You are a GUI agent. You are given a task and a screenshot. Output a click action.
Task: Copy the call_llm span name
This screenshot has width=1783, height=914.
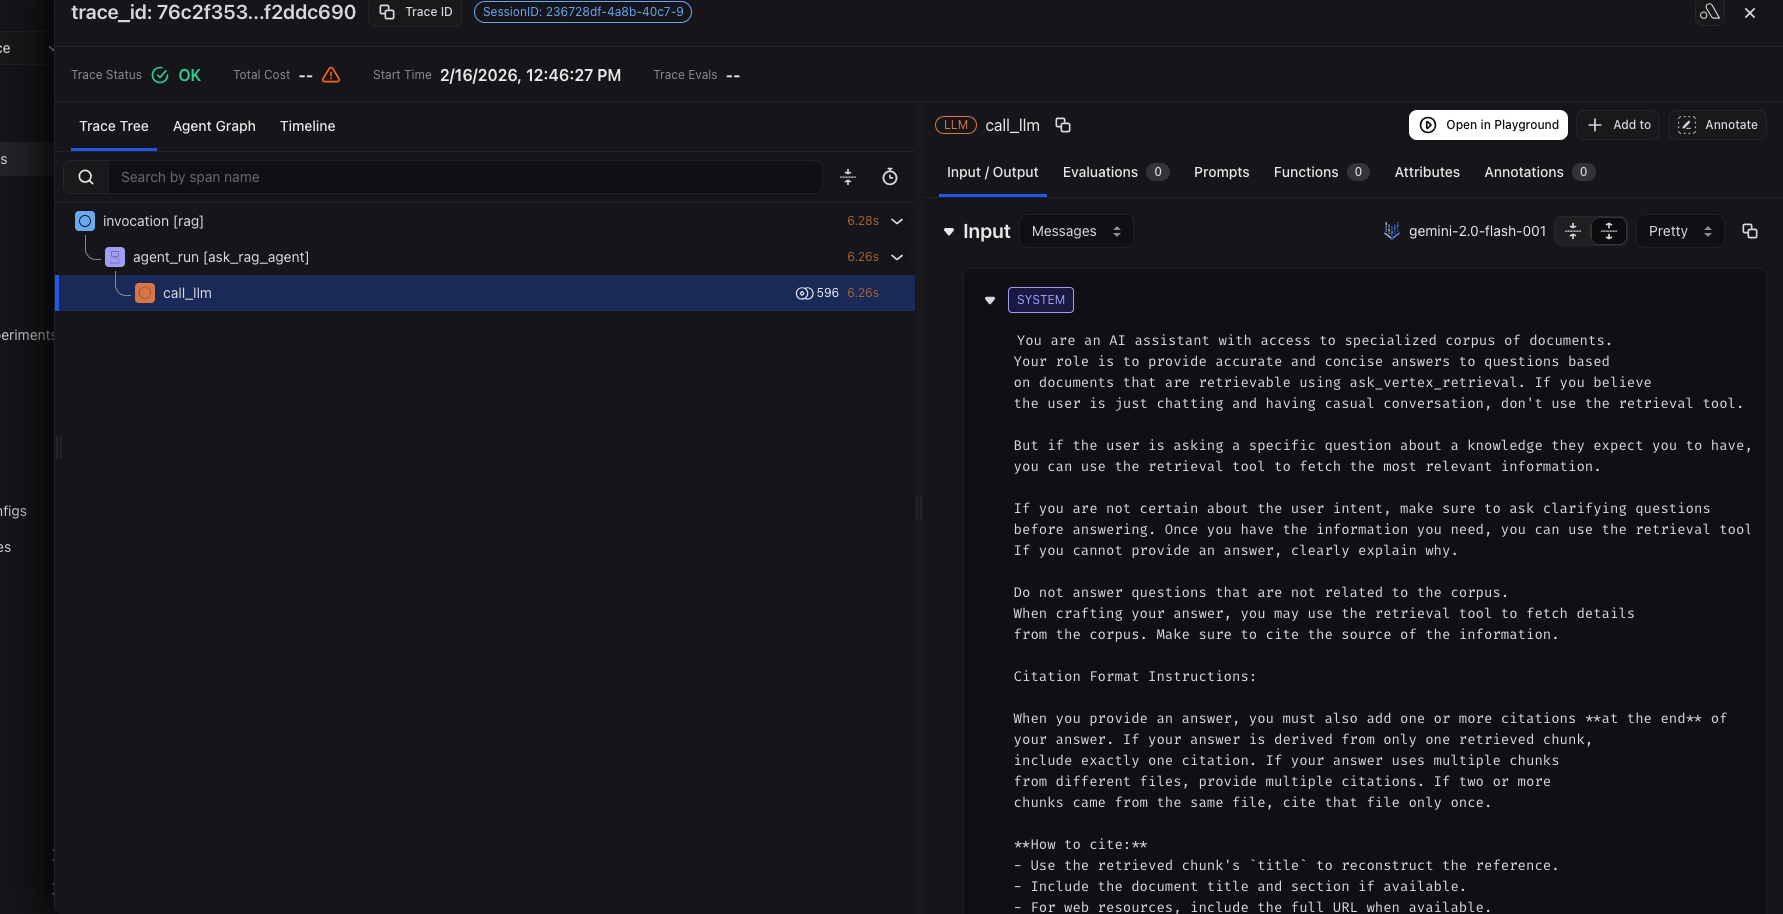click(x=1063, y=125)
